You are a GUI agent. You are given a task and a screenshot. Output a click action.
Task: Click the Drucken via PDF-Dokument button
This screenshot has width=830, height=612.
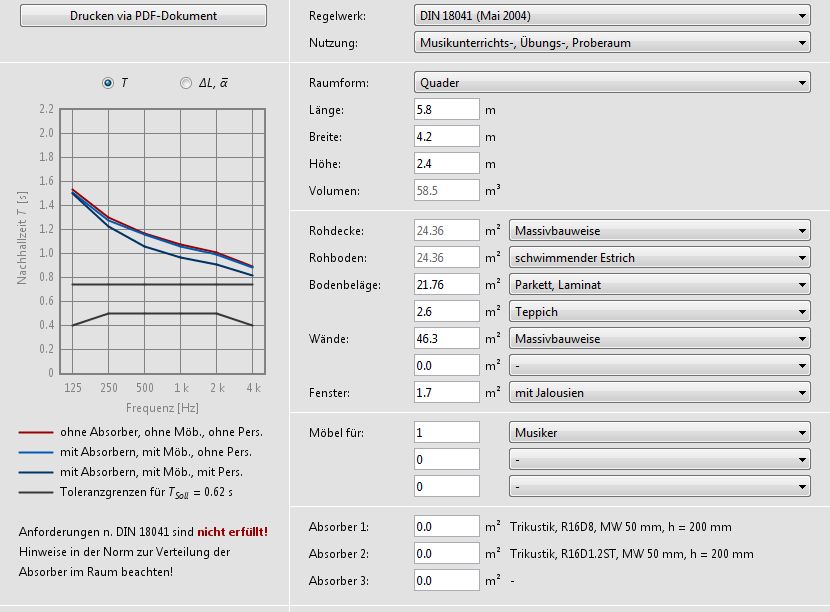[x=143, y=15]
